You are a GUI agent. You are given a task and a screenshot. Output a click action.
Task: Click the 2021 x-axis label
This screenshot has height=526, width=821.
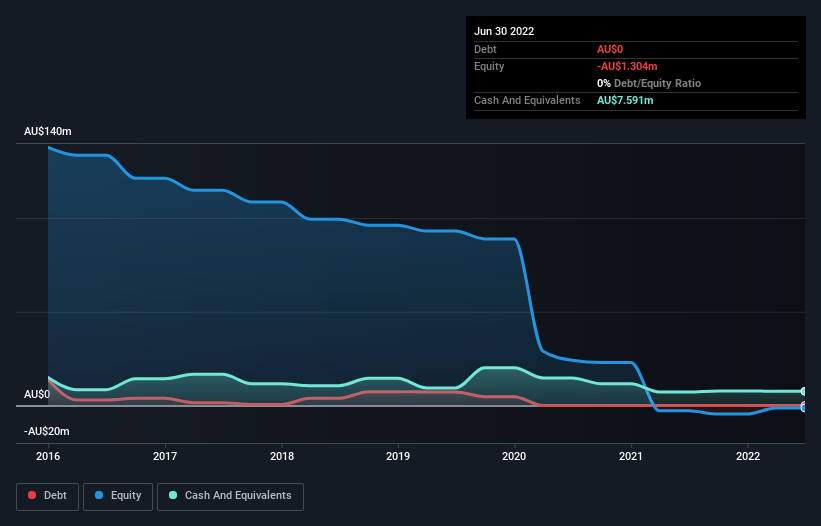[631, 456]
